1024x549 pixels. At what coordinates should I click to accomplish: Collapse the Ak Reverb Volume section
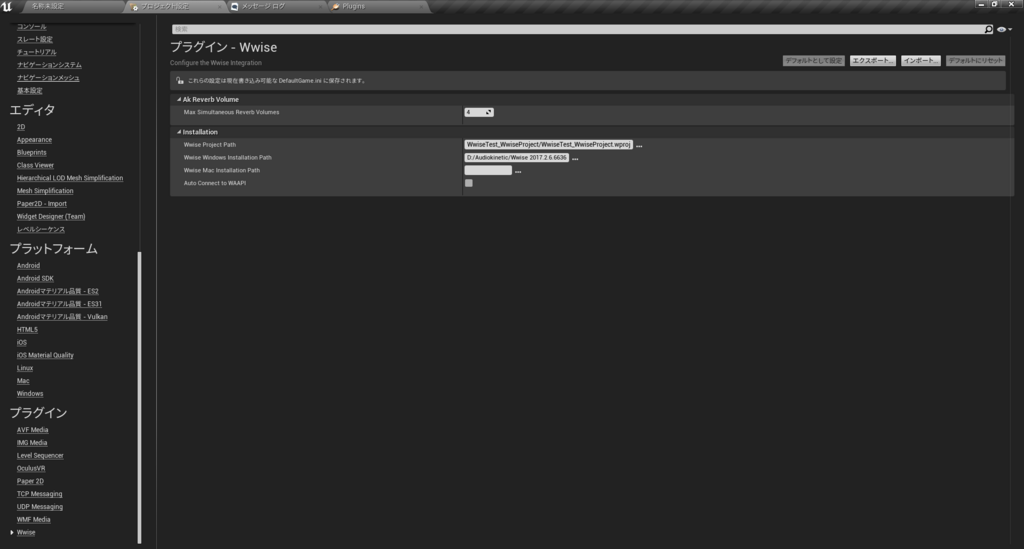179,100
